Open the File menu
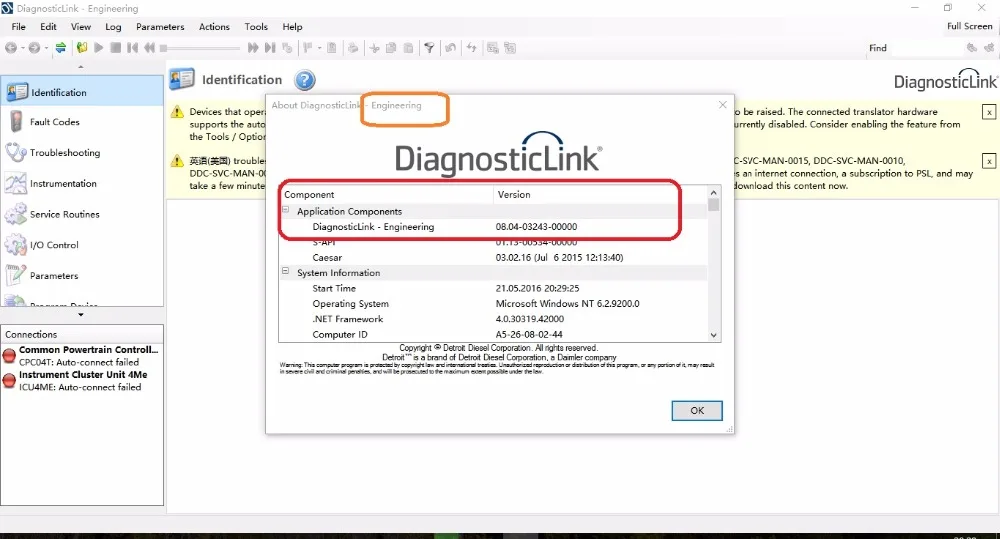Image resolution: width=1000 pixels, height=539 pixels. coord(18,27)
